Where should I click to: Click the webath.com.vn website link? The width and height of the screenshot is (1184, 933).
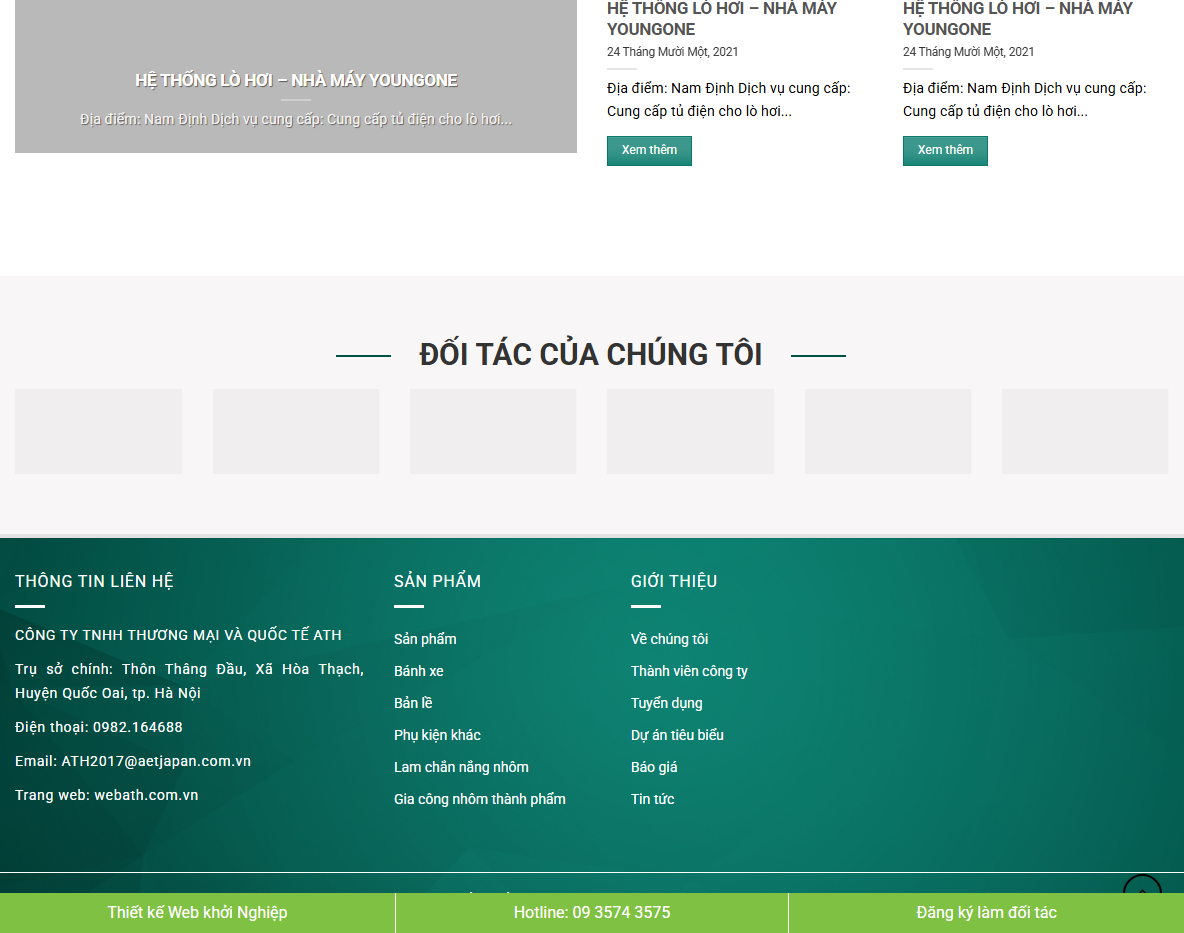coord(145,795)
